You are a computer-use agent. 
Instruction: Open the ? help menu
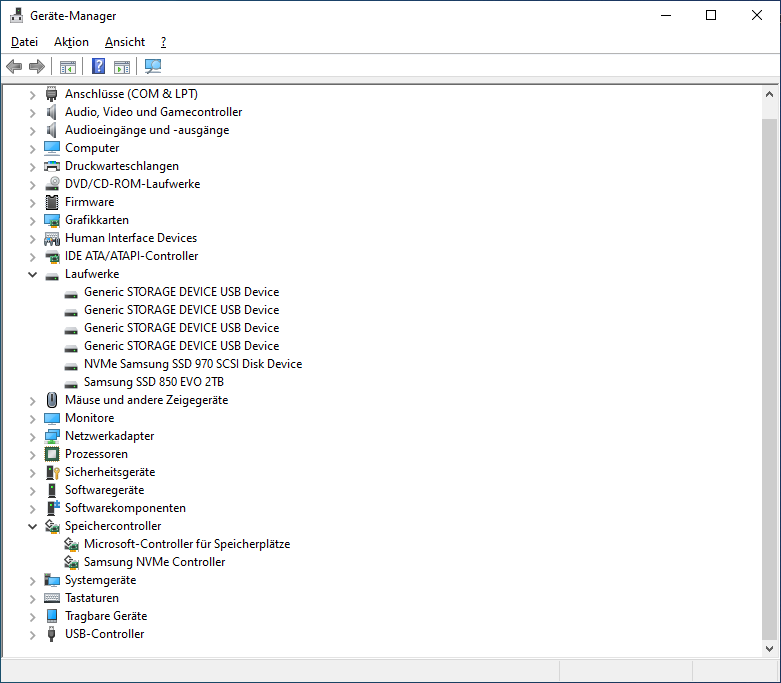coord(163,42)
